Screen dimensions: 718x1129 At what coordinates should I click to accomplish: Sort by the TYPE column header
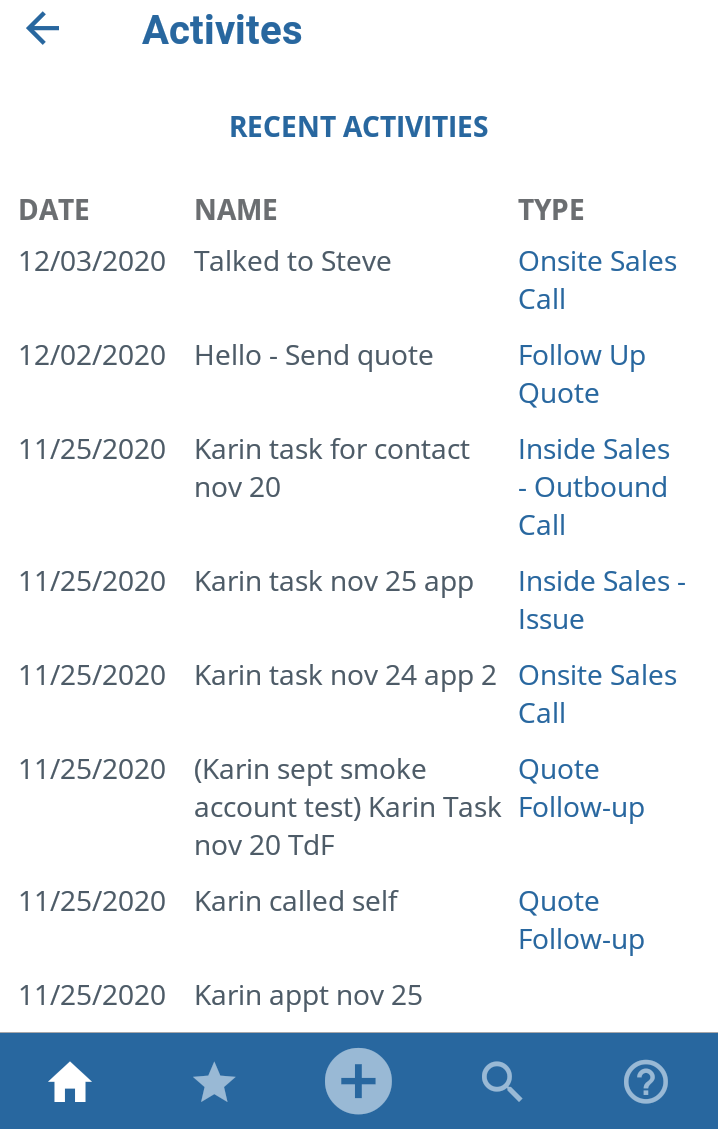[x=551, y=210]
